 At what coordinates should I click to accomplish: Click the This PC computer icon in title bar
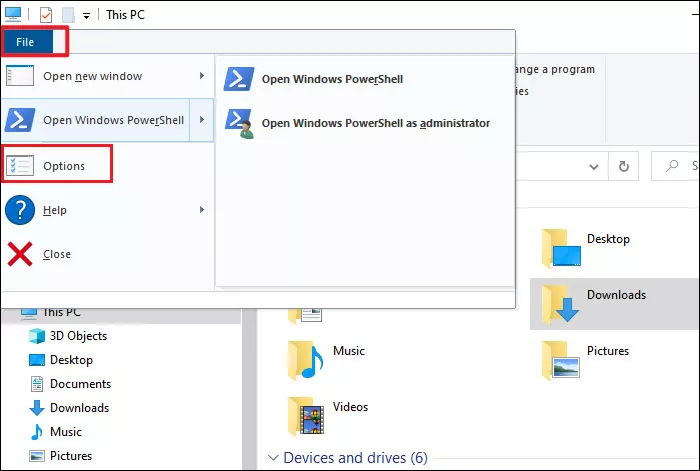13,14
